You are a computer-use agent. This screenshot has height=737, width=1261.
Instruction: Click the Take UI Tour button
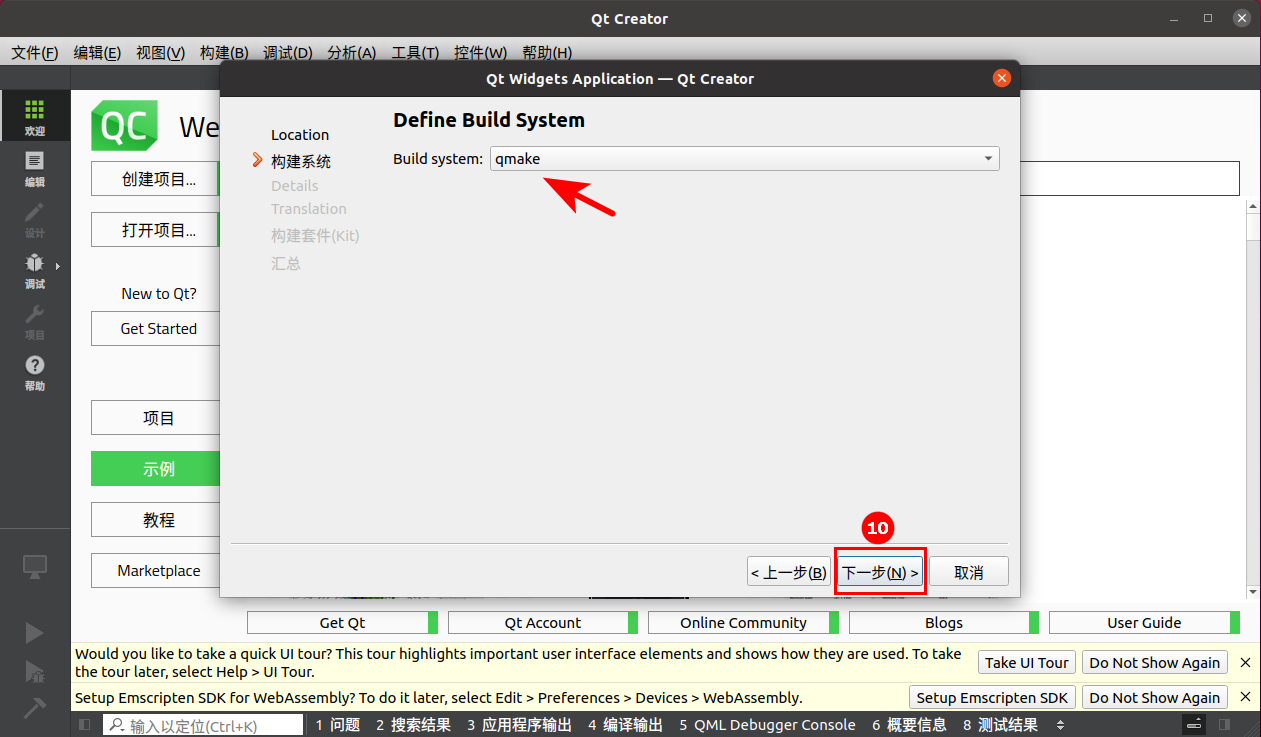tap(1026, 662)
